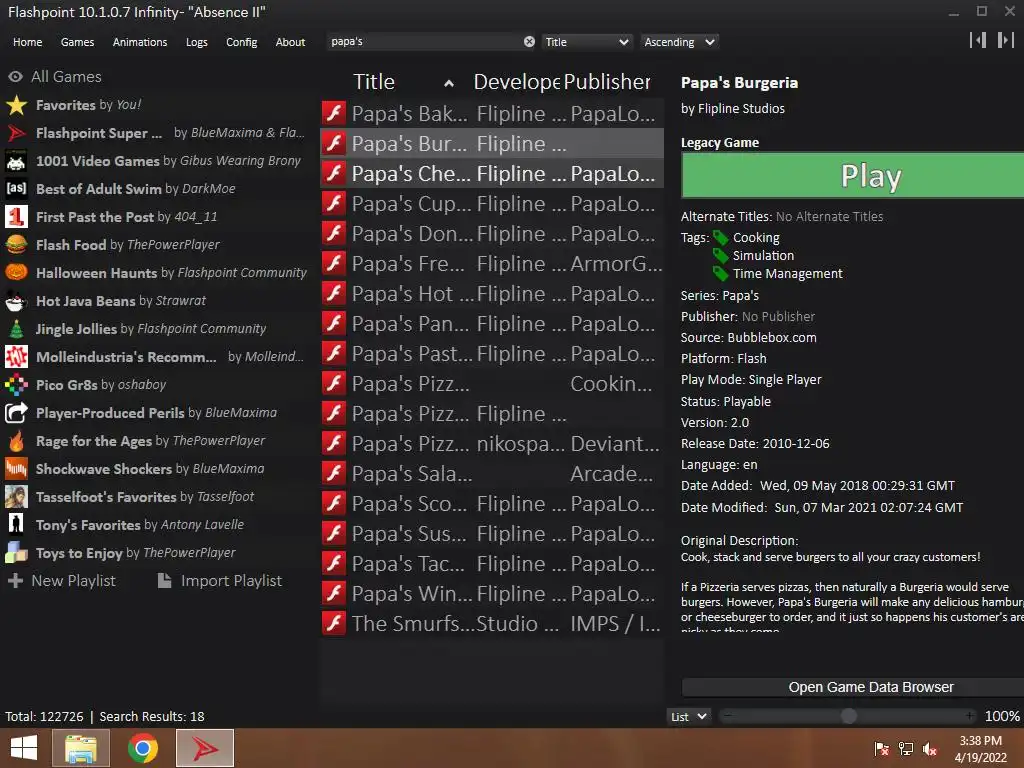Sort by the Title column header

374,82
